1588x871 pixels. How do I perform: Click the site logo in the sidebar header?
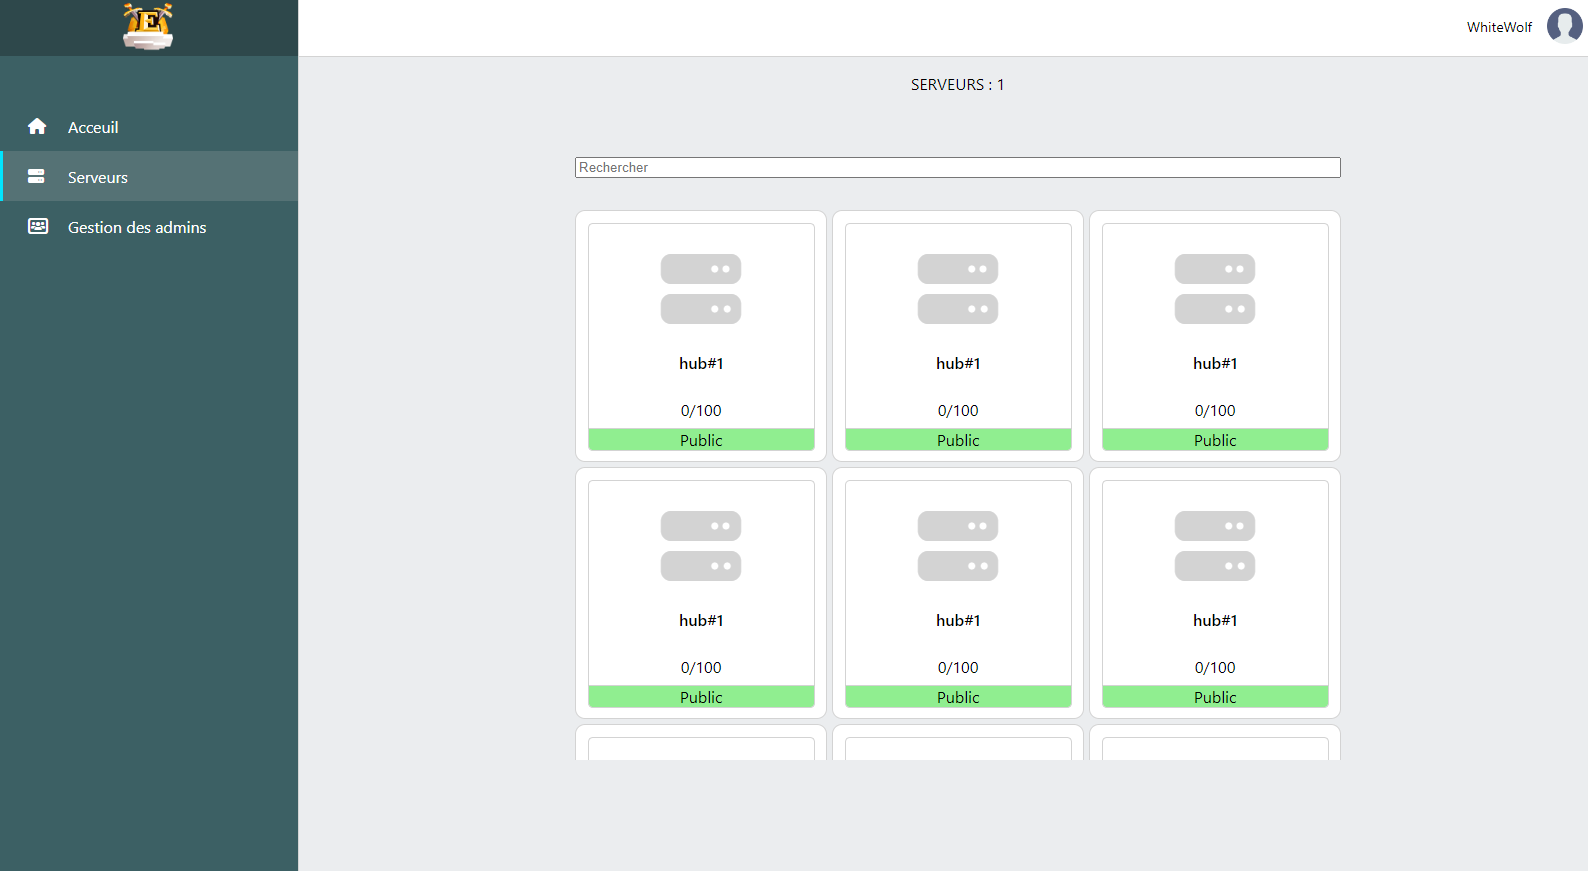[148, 27]
